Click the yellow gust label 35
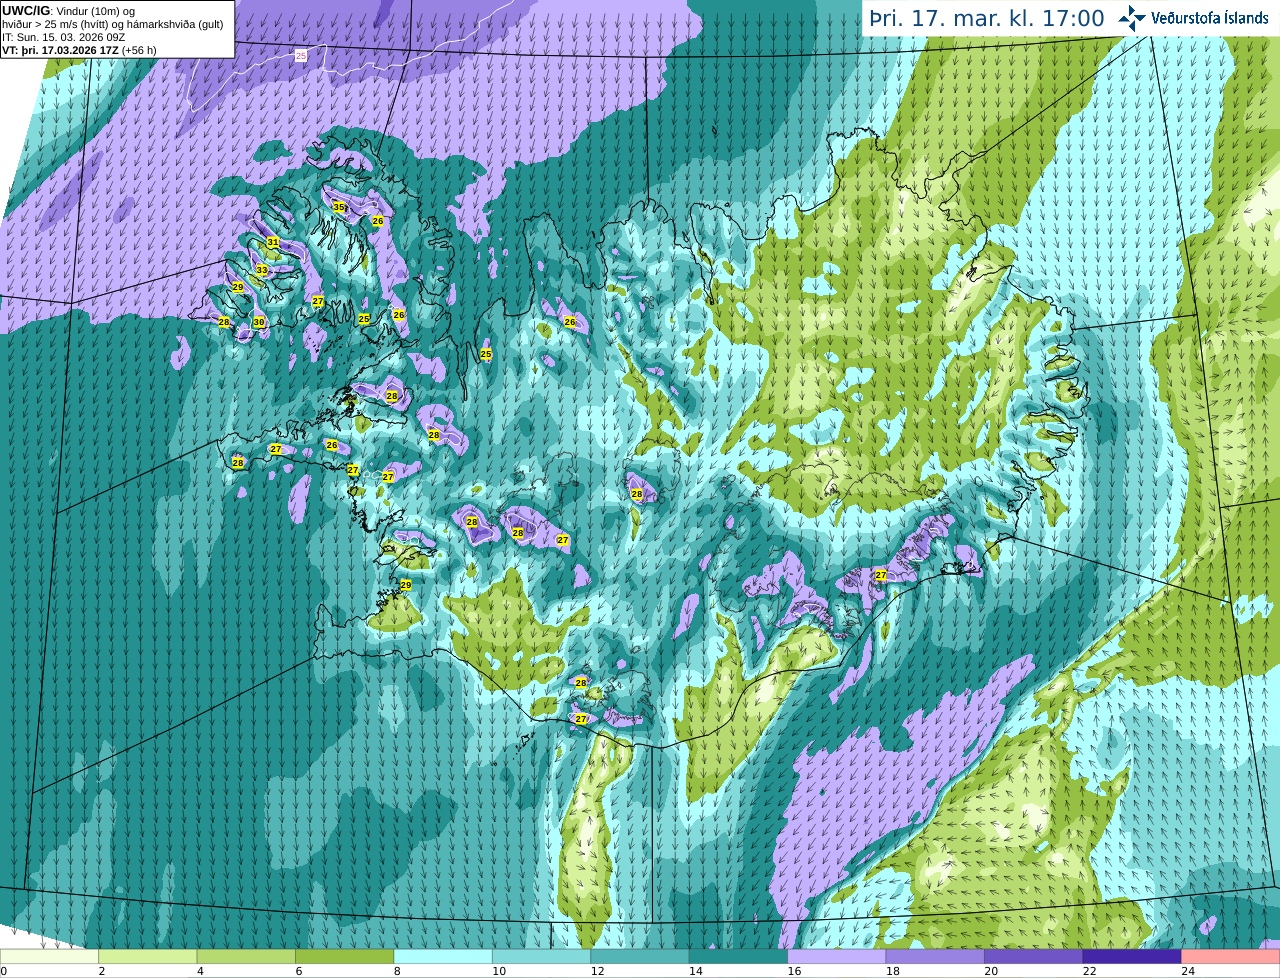Image resolution: width=1280 pixels, height=978 pixels. coord(338,207)
